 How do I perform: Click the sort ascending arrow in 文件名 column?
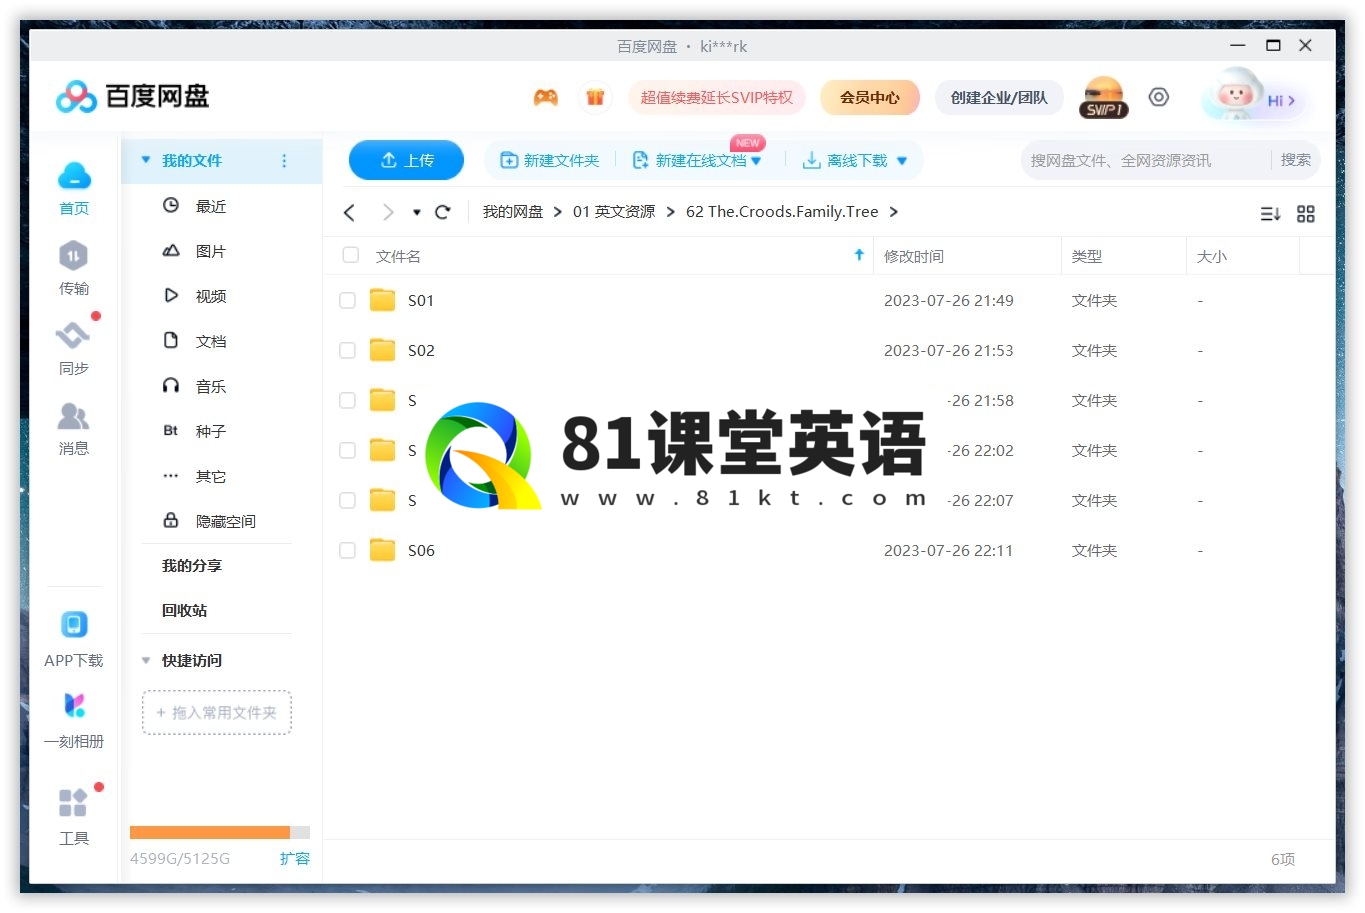(x=859, y=255)
